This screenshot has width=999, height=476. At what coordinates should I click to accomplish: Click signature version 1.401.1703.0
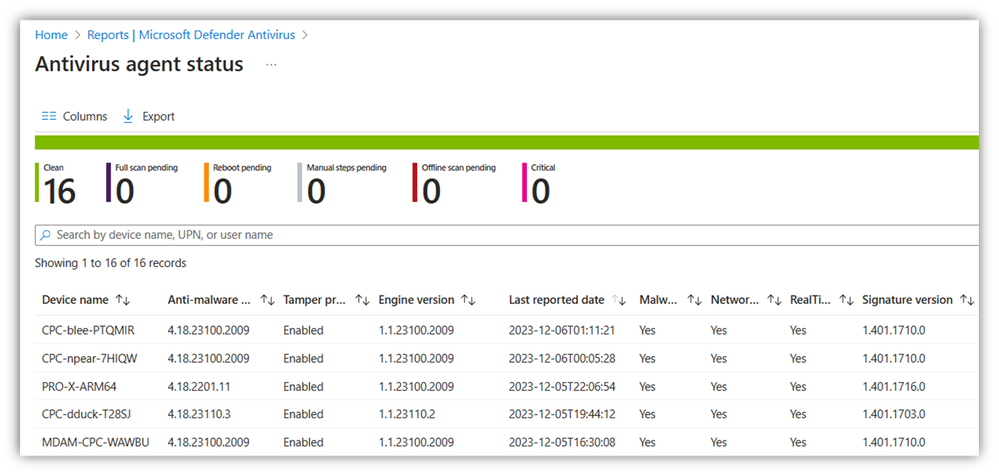(x=894, y=414)
